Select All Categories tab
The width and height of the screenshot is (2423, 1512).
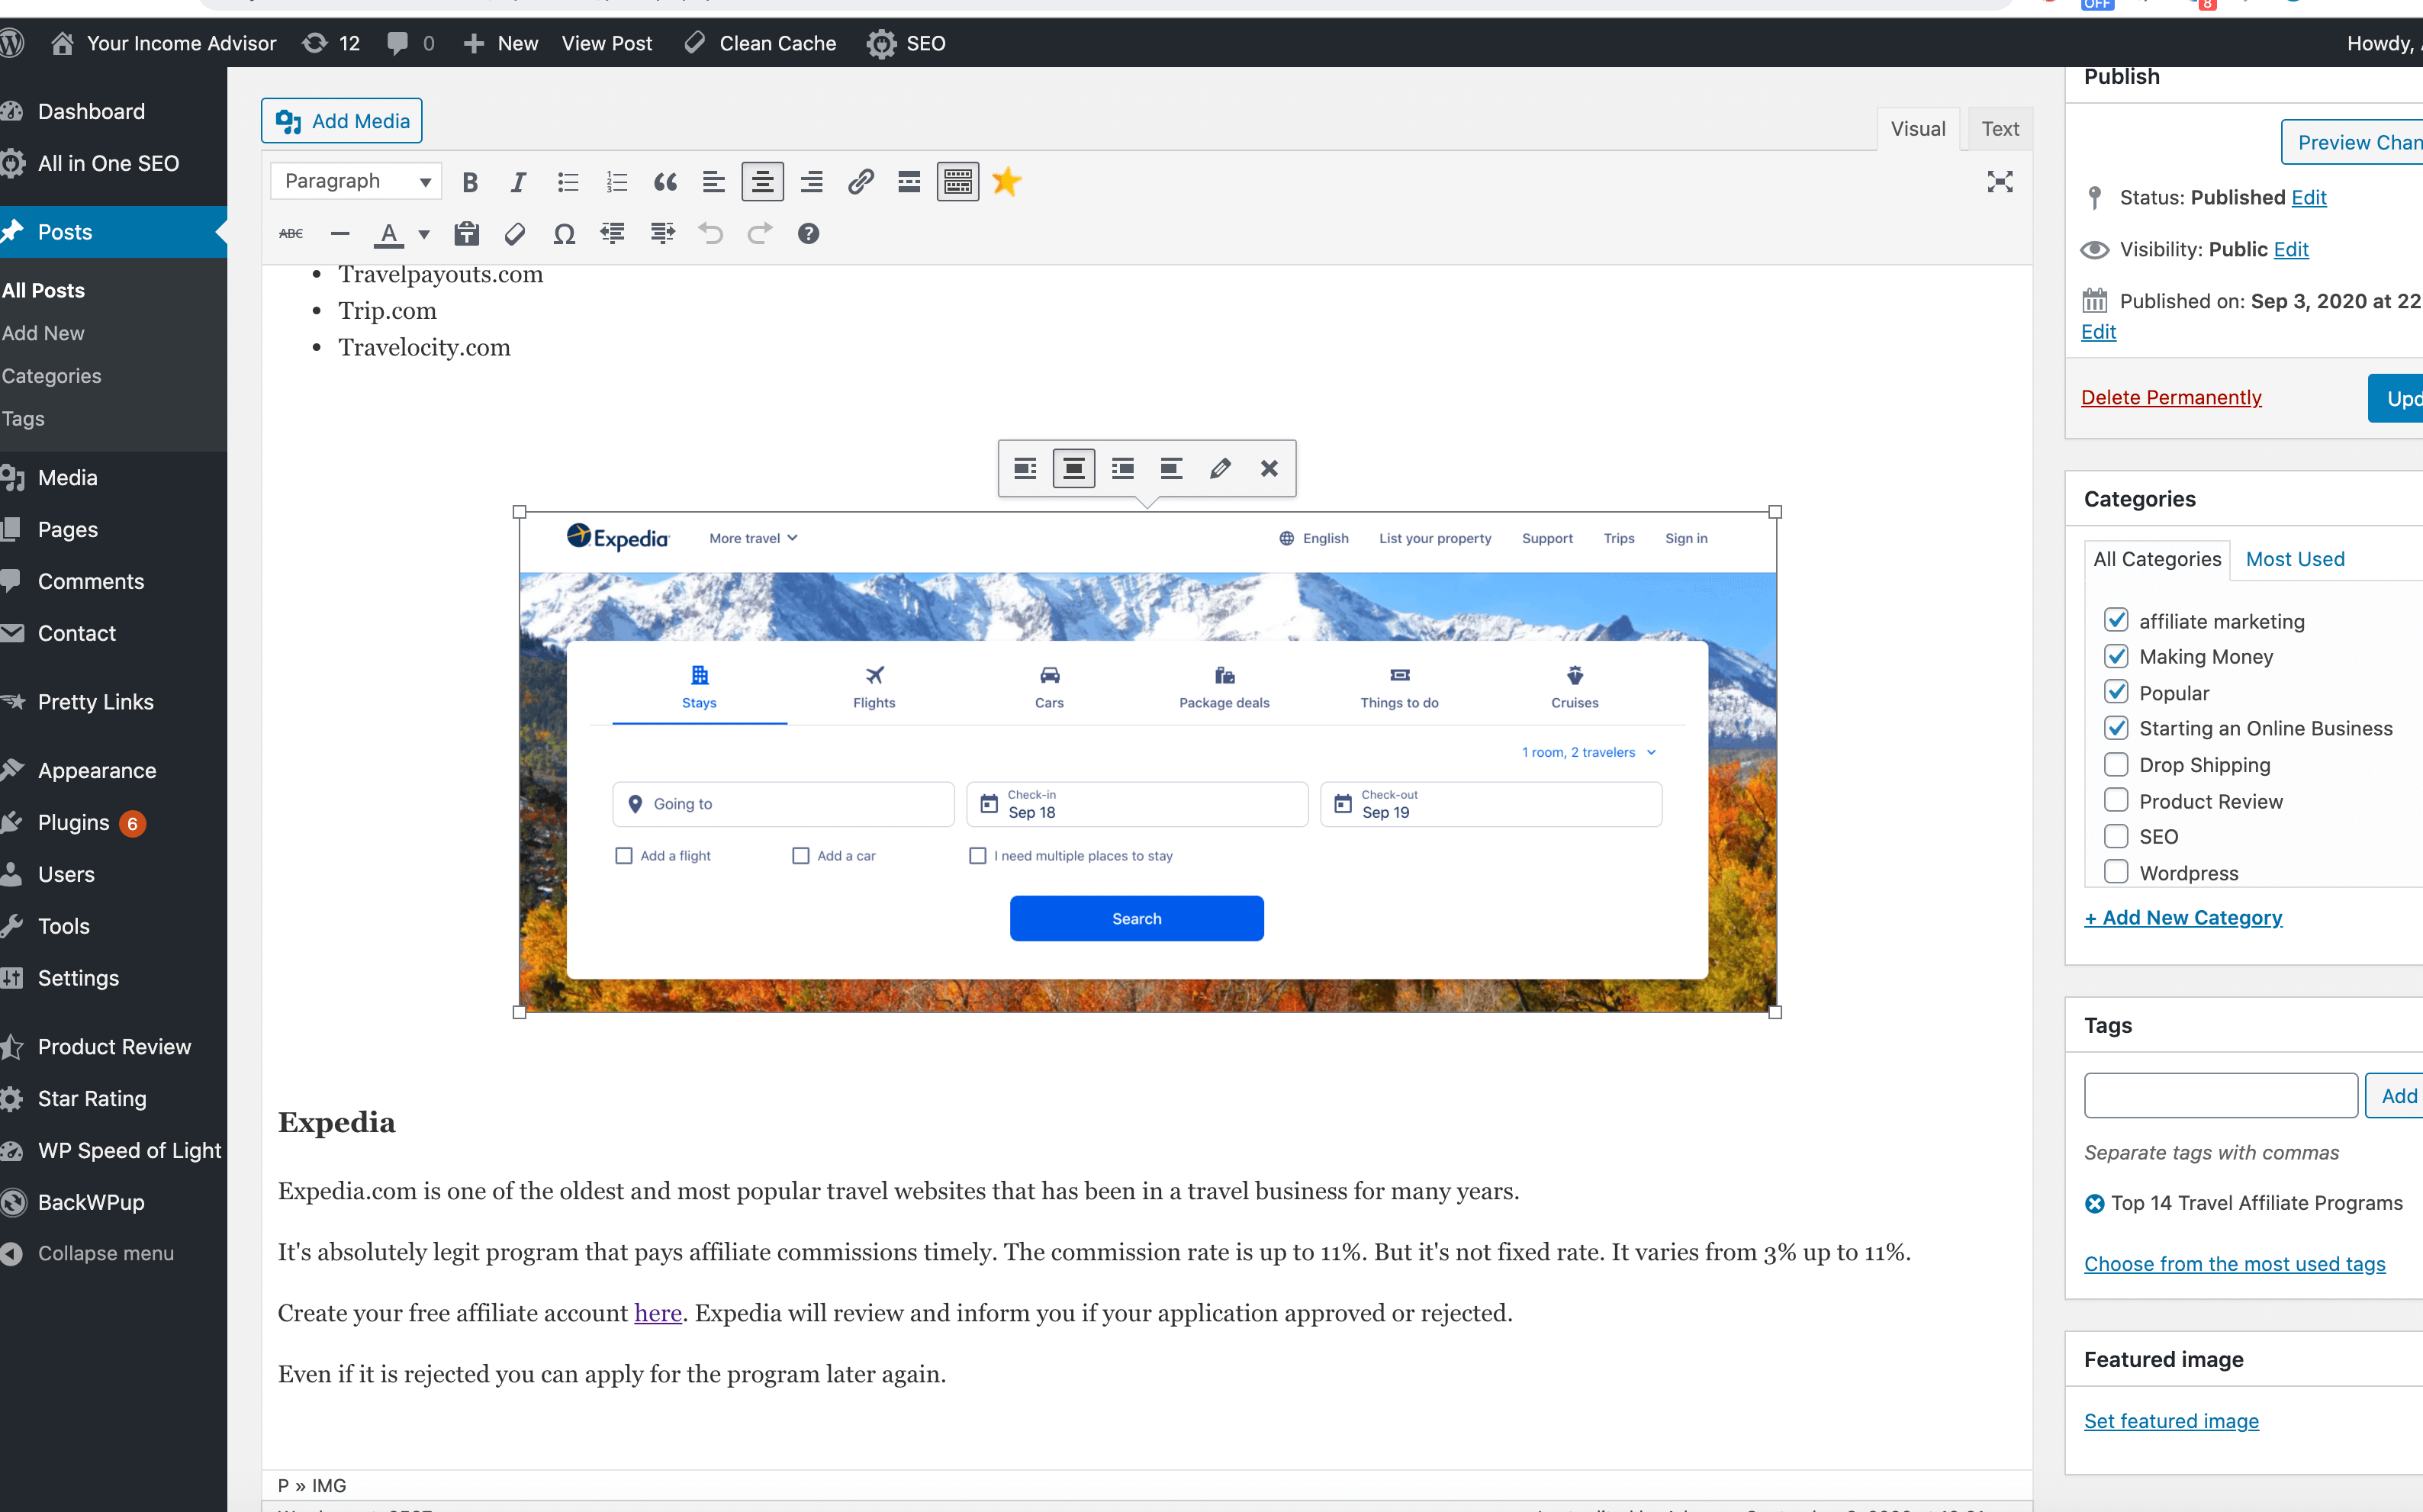click(x=2157, y=559)
